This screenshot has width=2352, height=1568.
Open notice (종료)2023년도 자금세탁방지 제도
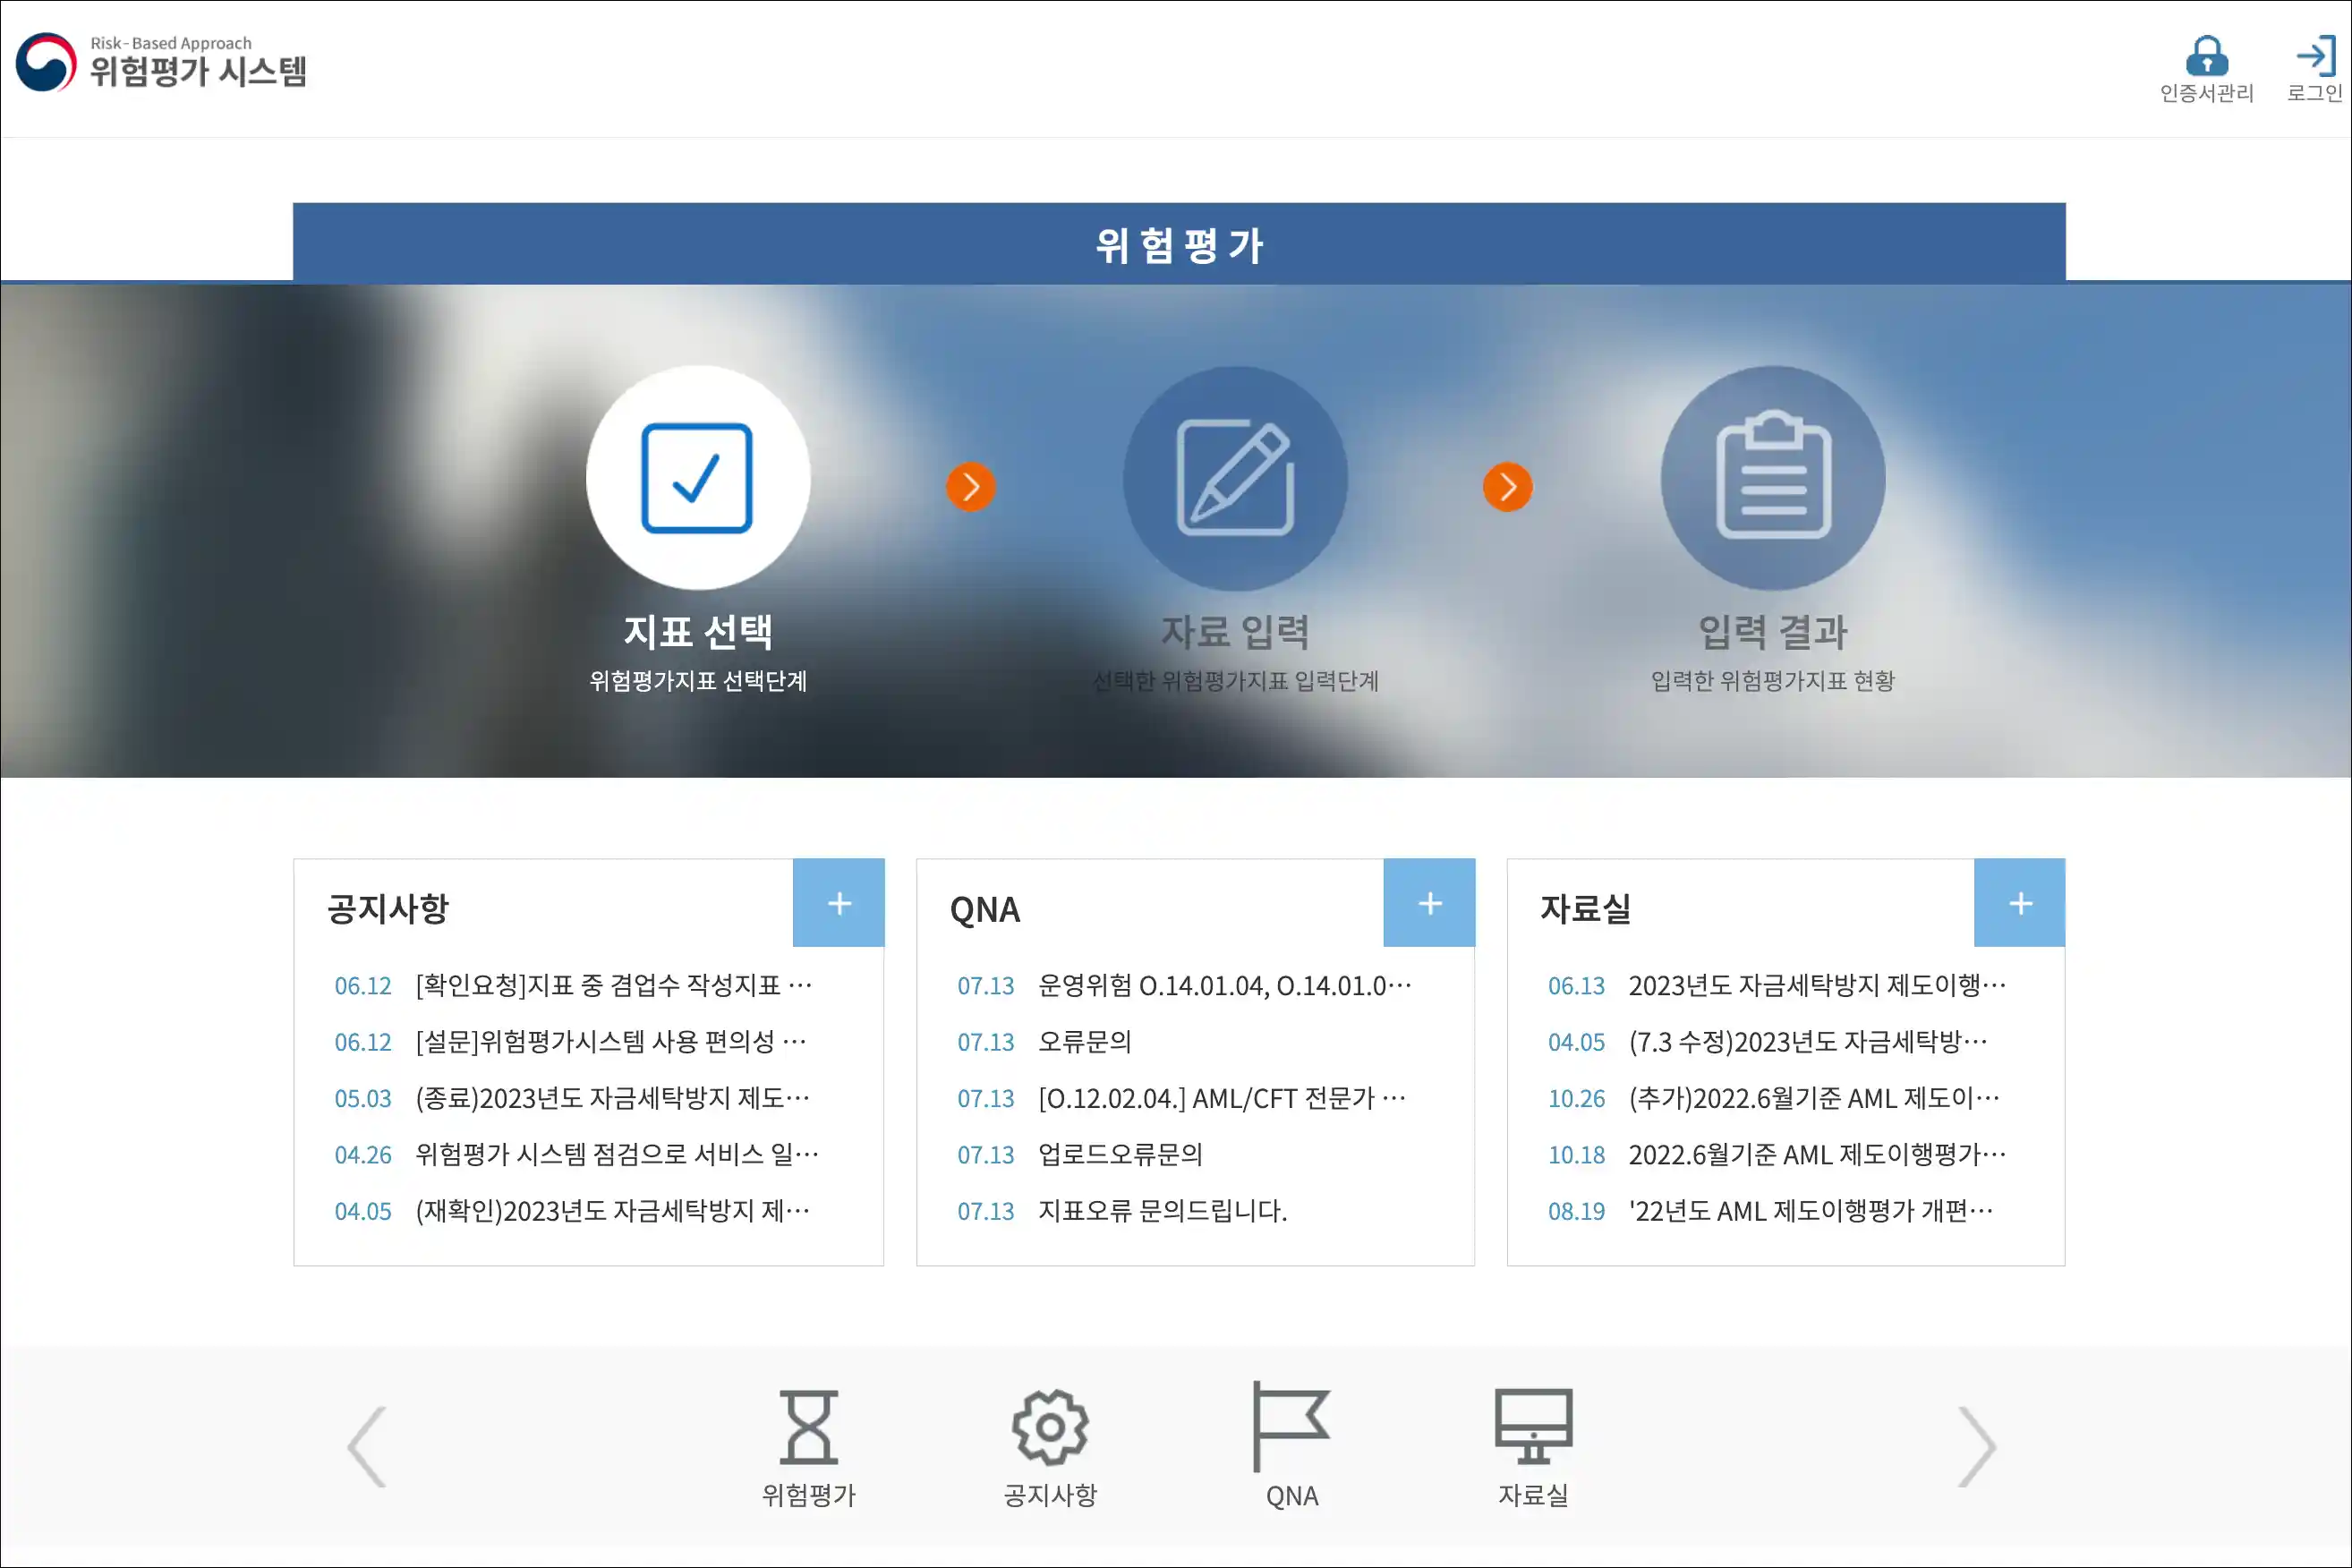click(x=612, y=1098)
